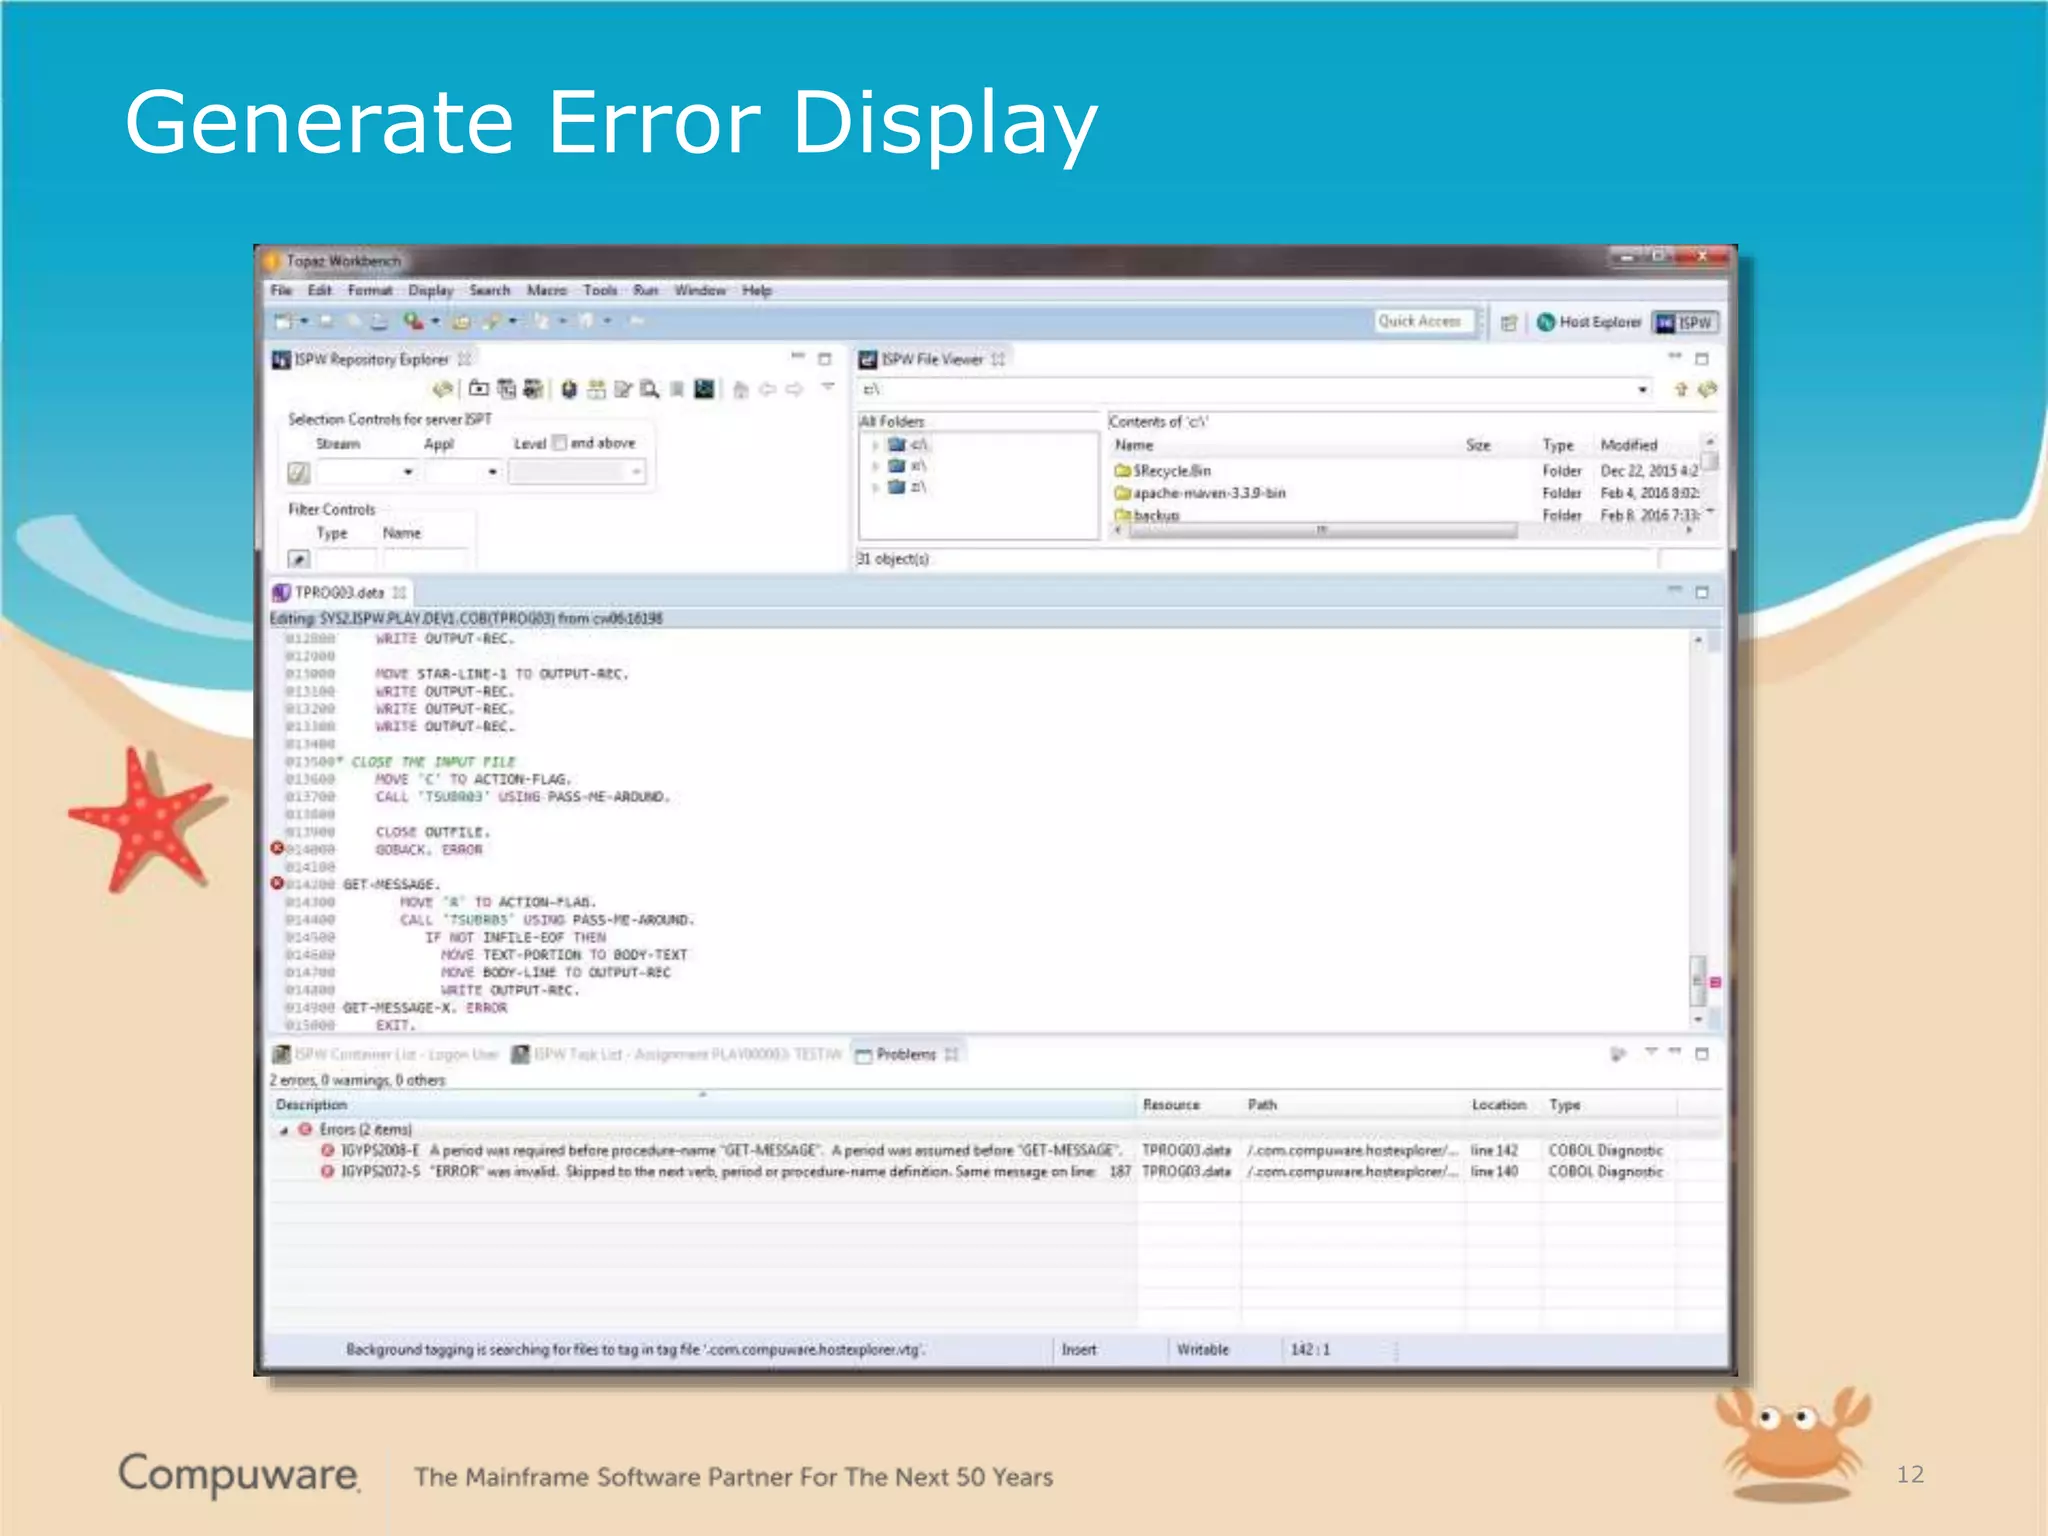
Task: Click the red-green debug icon in the main toolbar
Action: point(413,321)
